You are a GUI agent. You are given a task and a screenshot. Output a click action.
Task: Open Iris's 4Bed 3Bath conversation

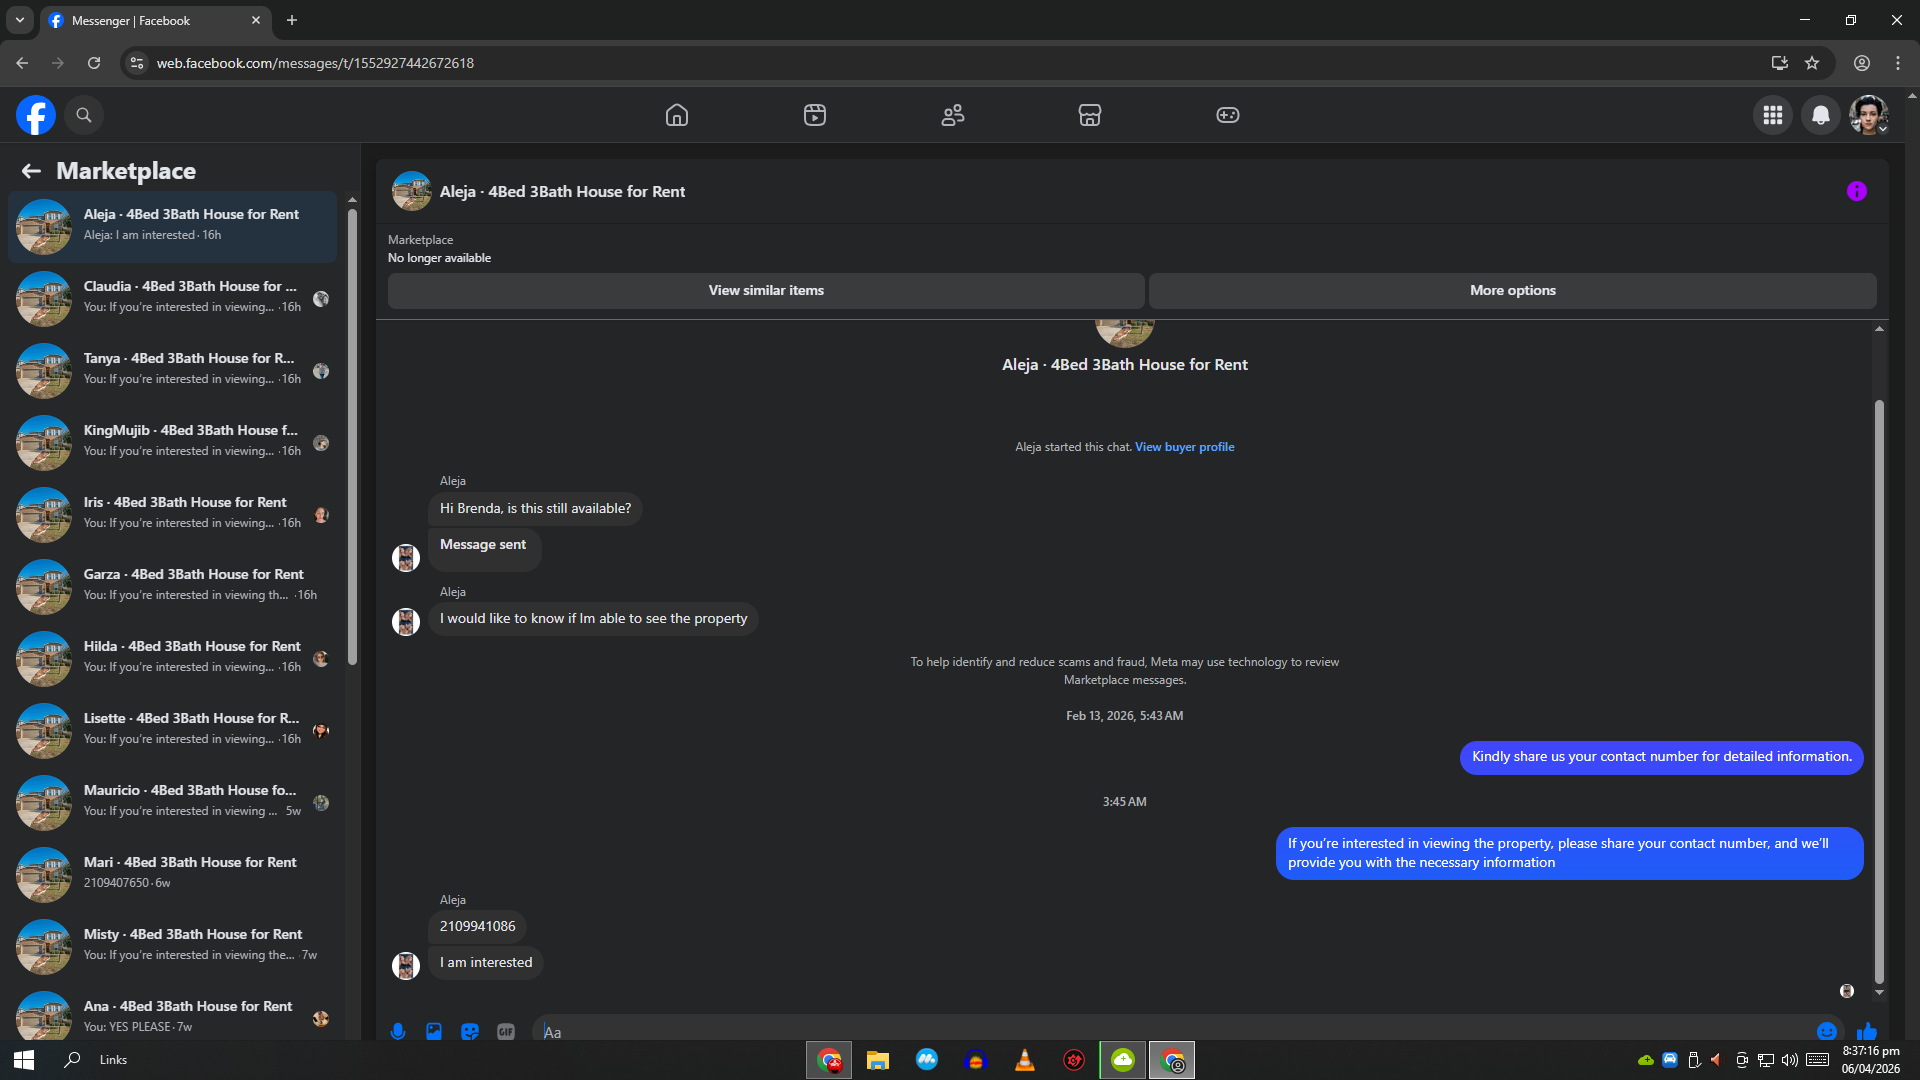(173, 515)
